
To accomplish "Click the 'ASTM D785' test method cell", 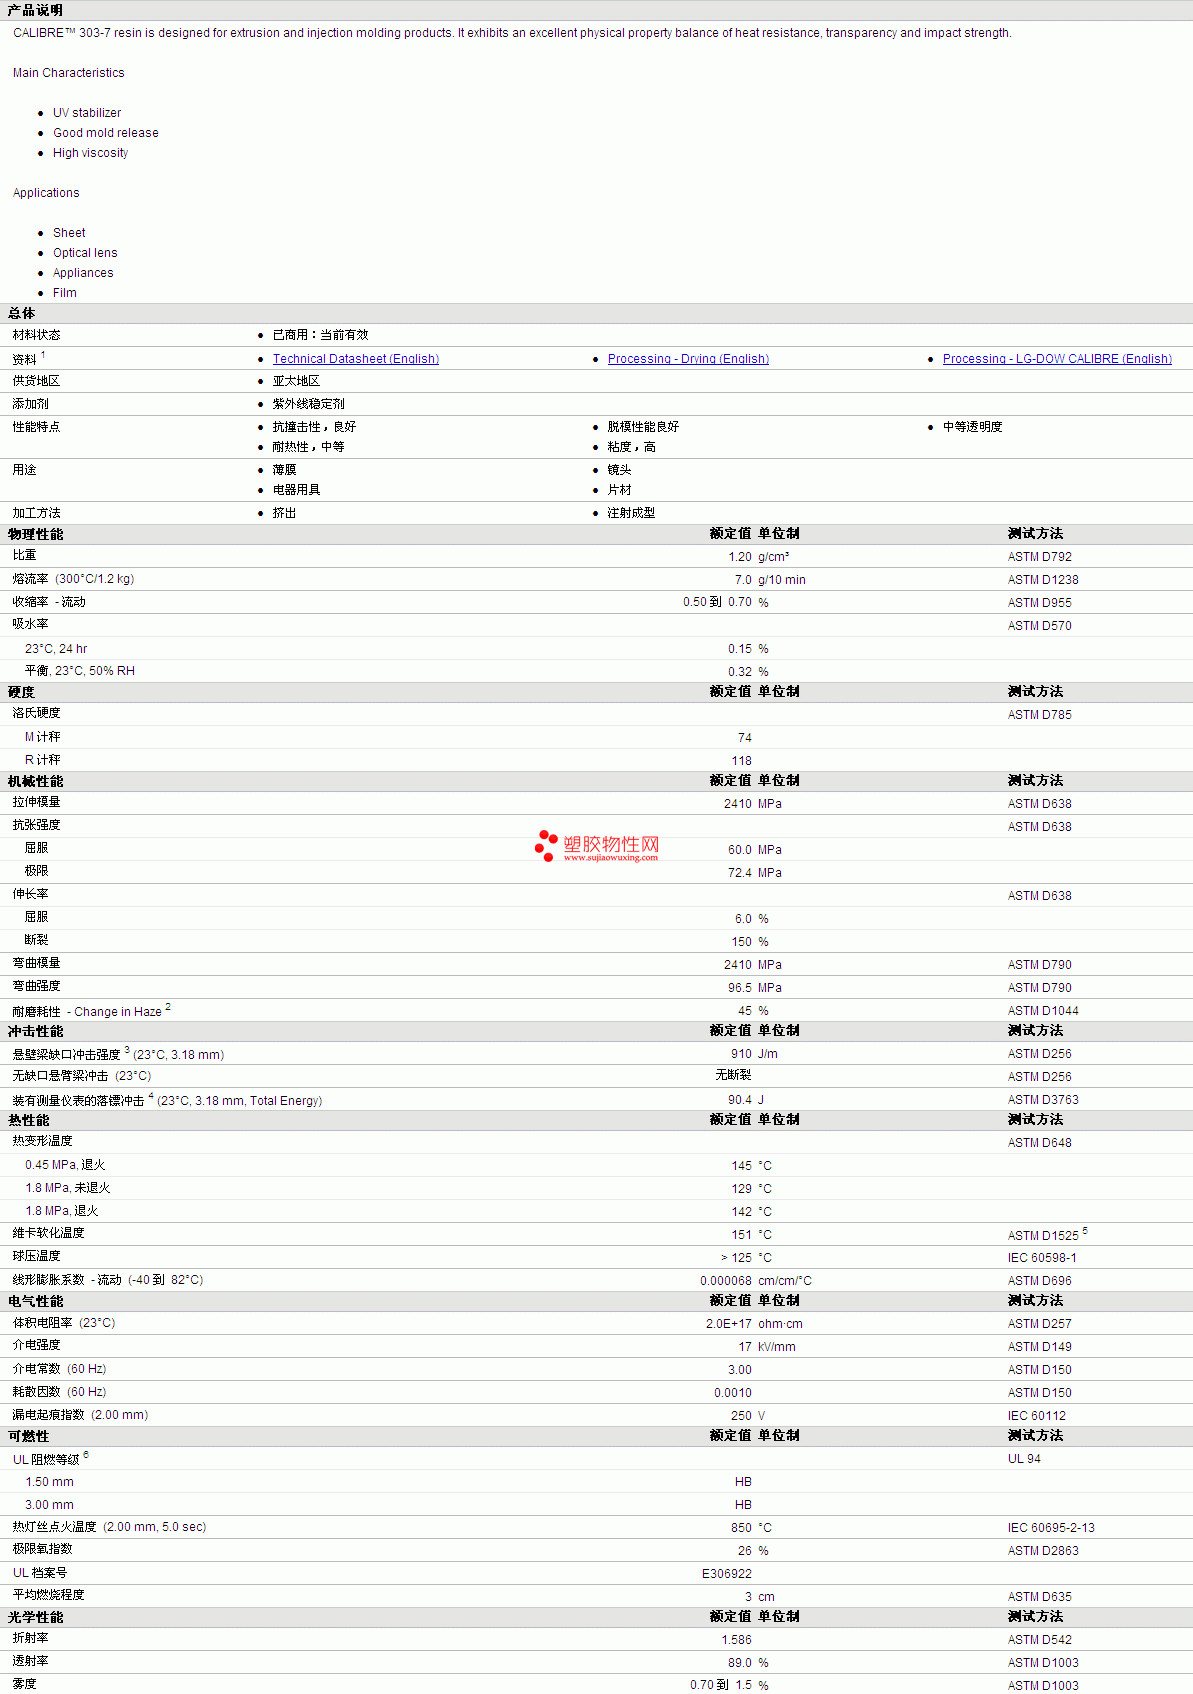I will click(1040, 715).
